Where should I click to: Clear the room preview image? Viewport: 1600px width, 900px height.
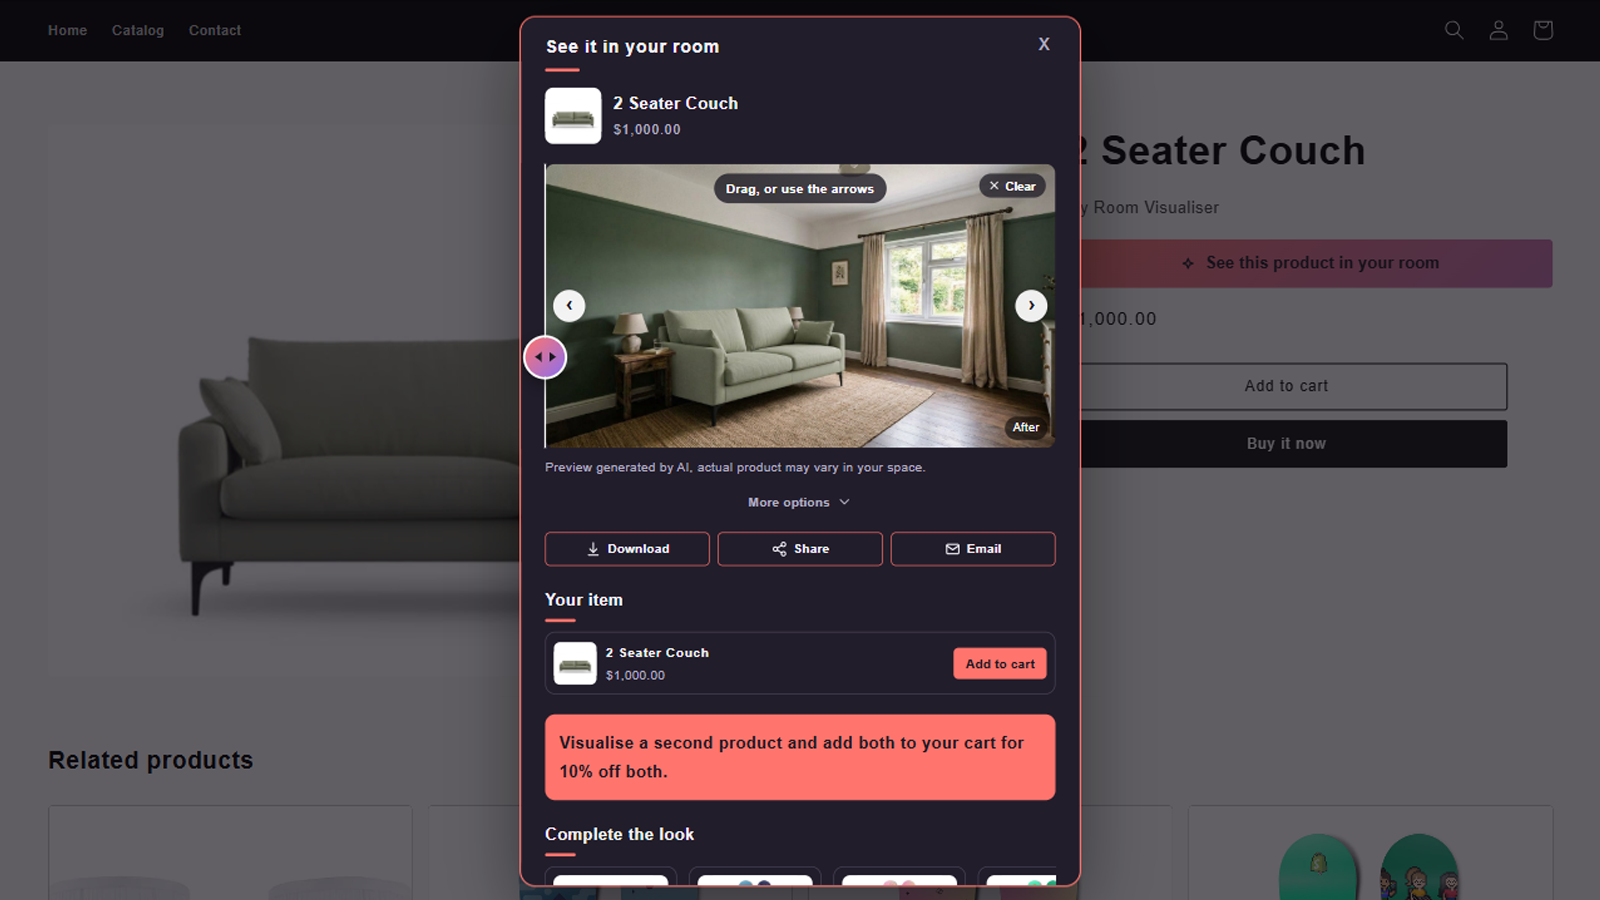click(x=1012, y=186)
